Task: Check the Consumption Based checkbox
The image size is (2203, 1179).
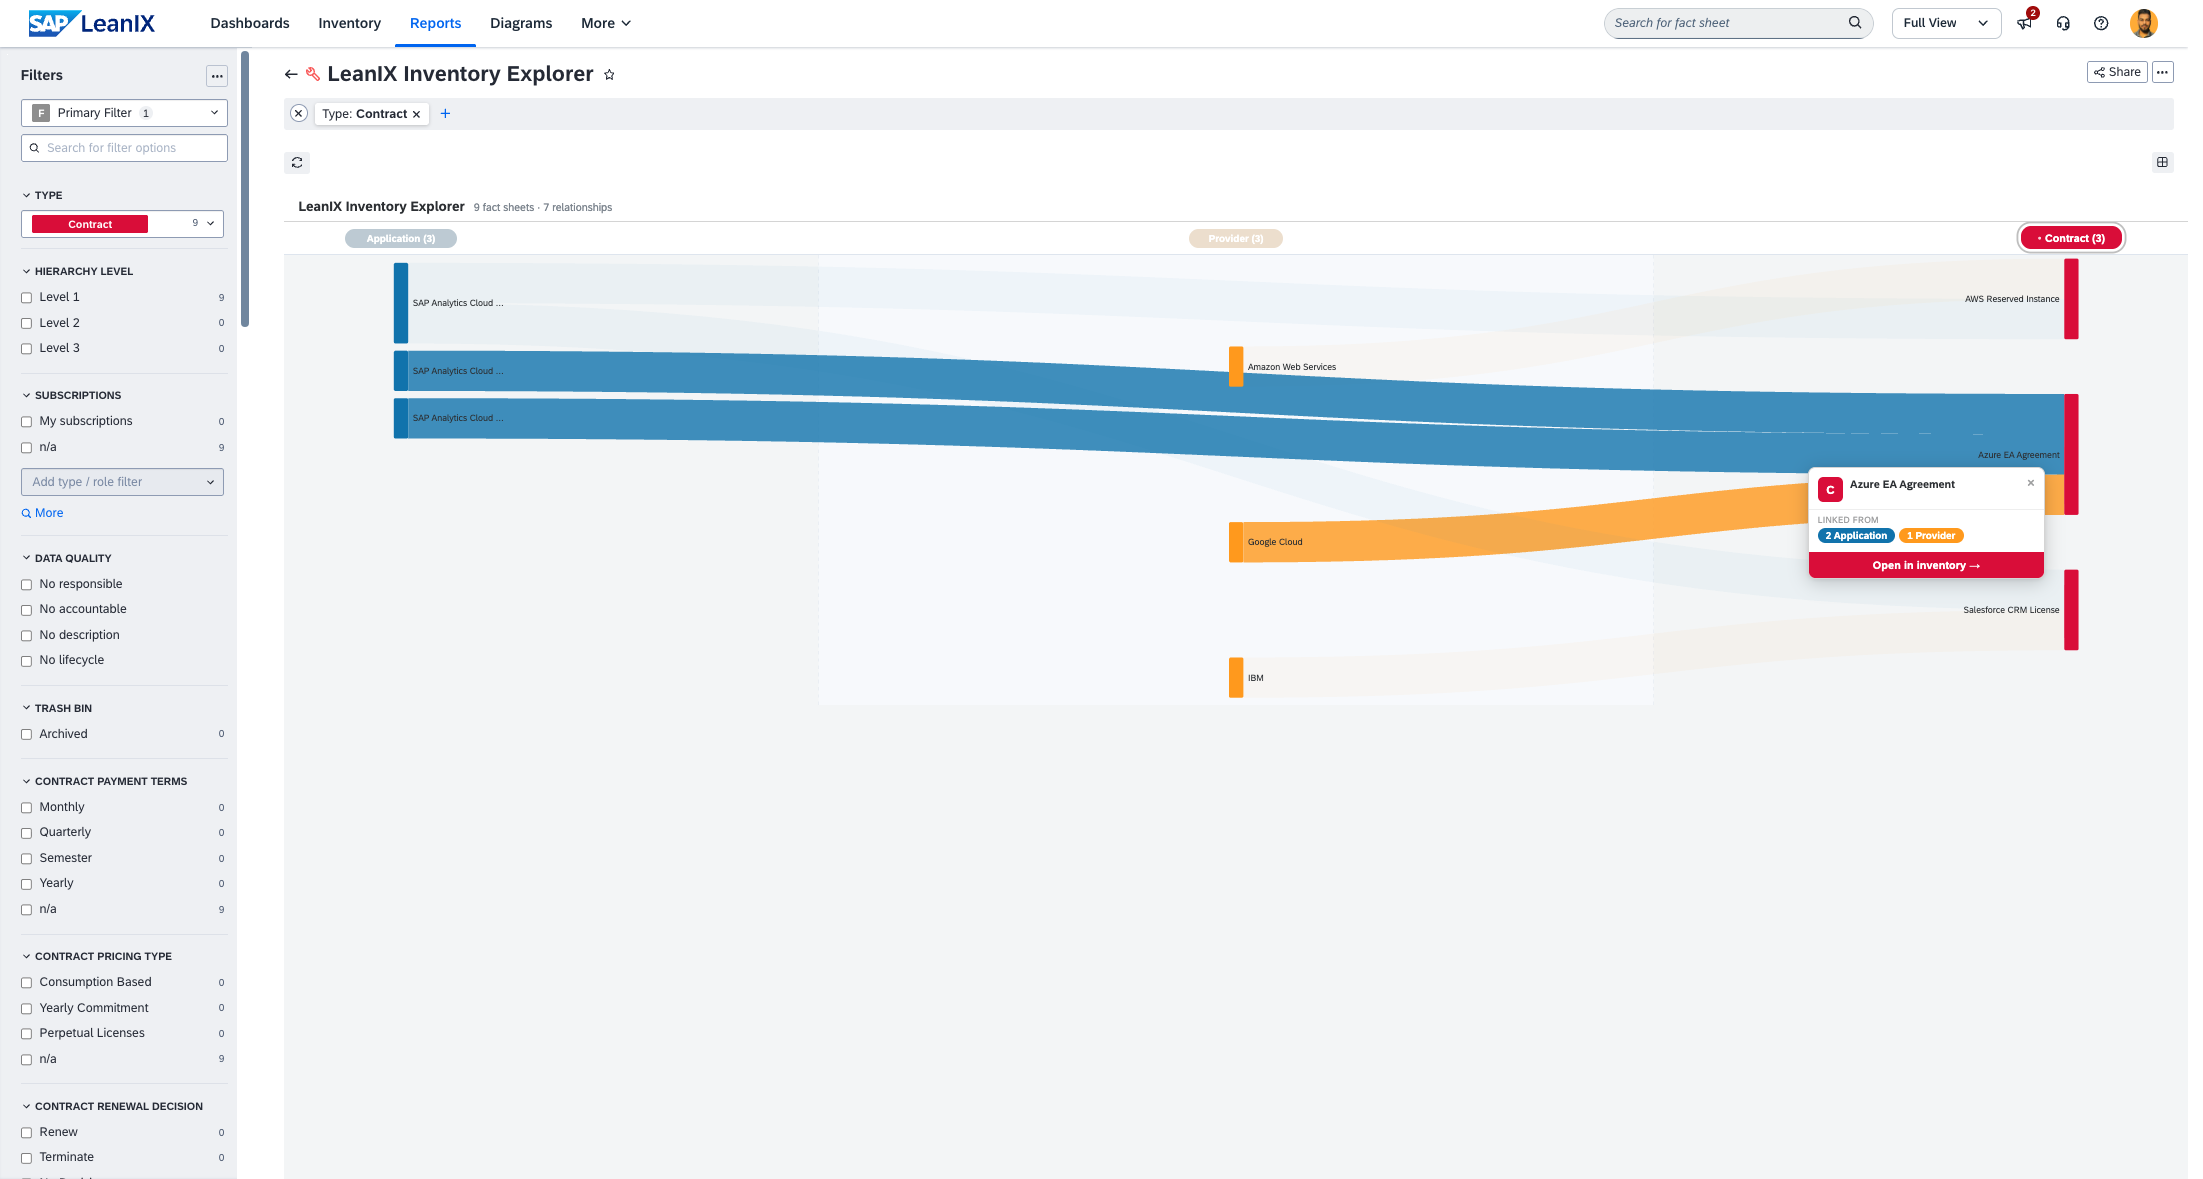Action: click(27, 983)
